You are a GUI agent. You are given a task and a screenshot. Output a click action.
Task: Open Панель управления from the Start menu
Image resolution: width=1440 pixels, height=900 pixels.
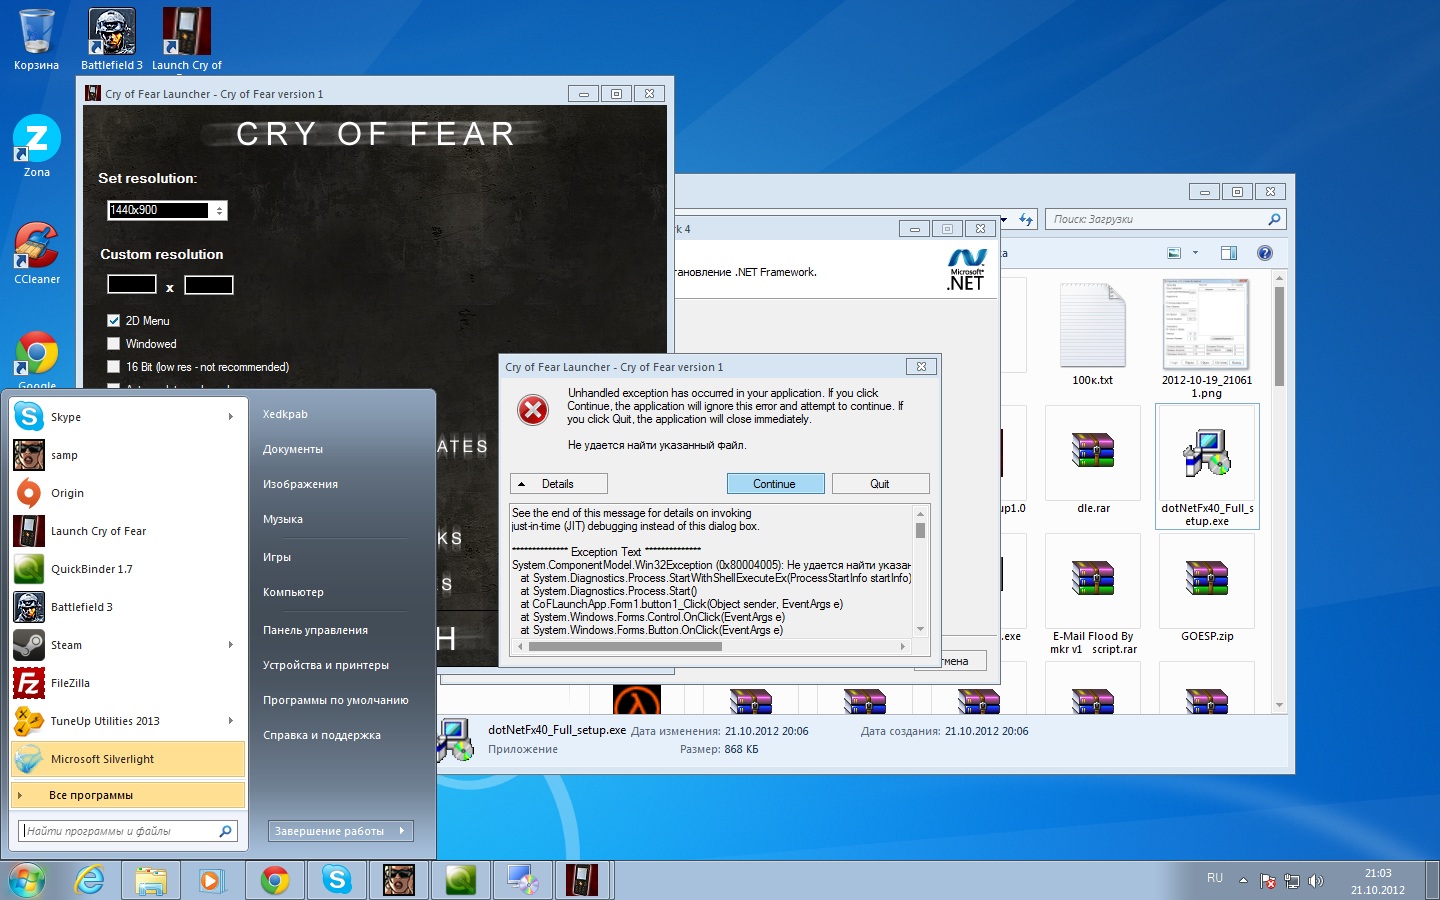tap(315, 630)
